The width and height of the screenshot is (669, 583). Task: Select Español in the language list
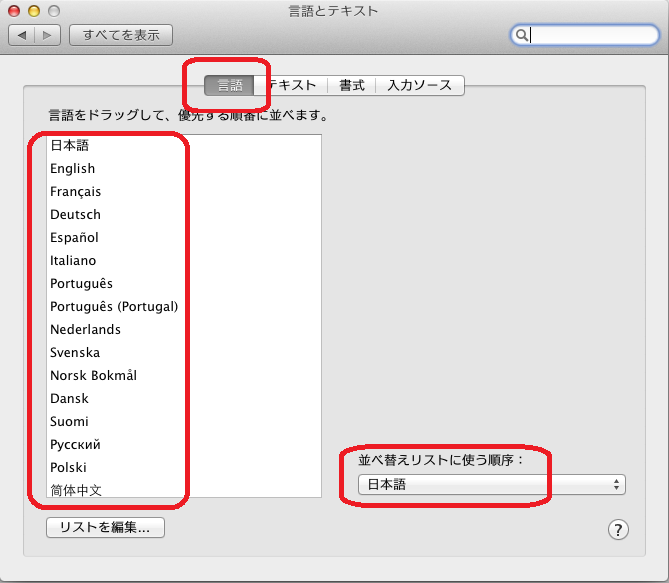(184, 238)
